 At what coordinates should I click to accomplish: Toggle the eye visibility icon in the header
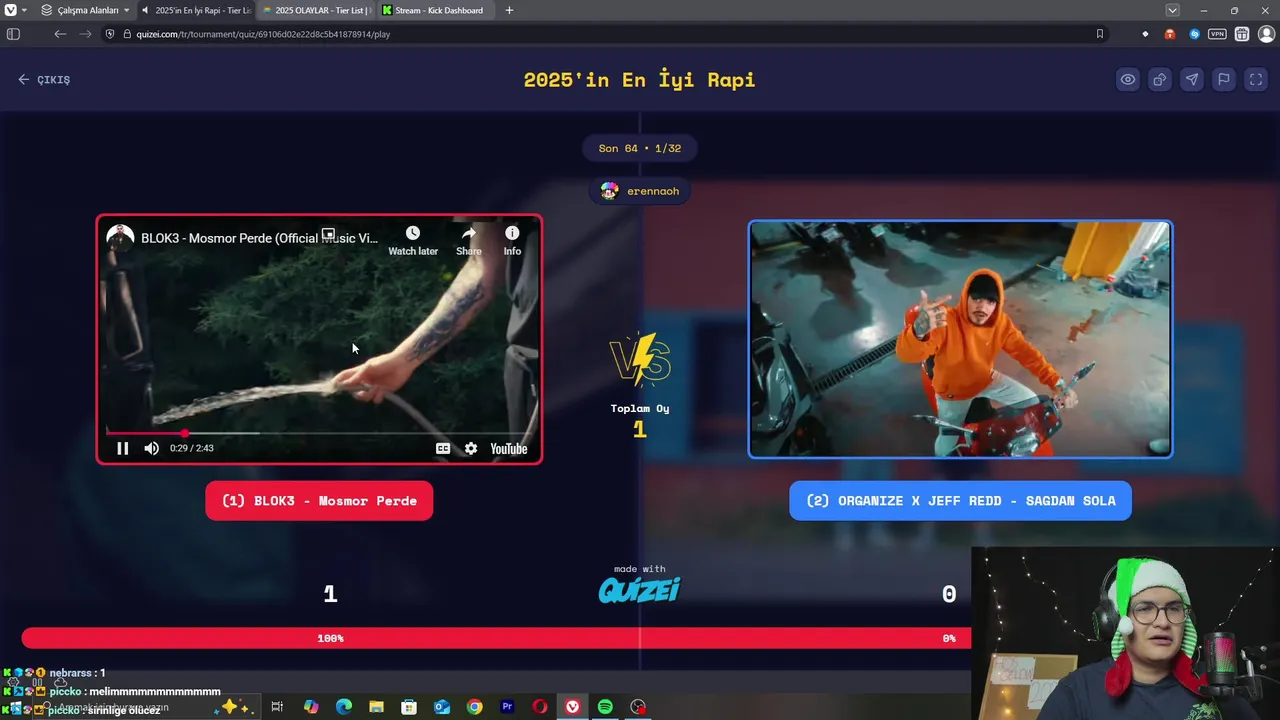[1128, 80]
